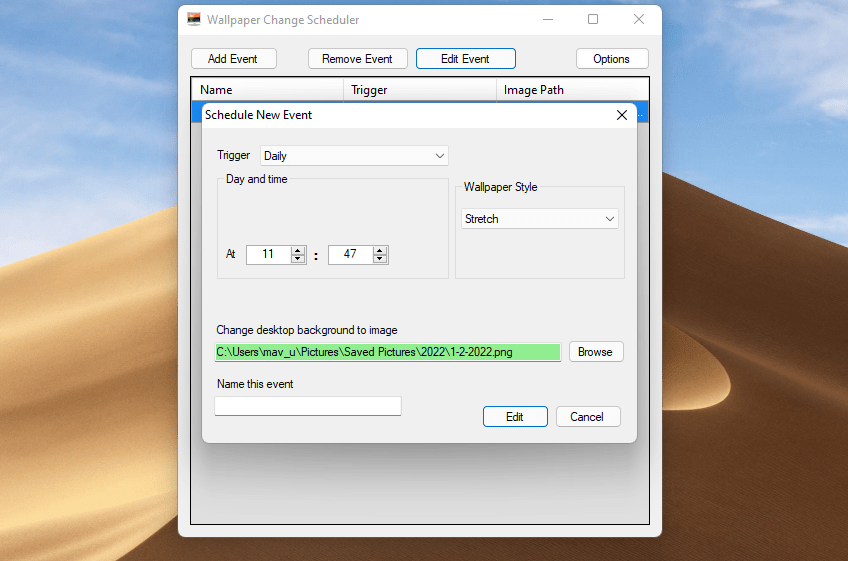Minimize the Wallpaper Change Scheduler window

tap(548, 19)
